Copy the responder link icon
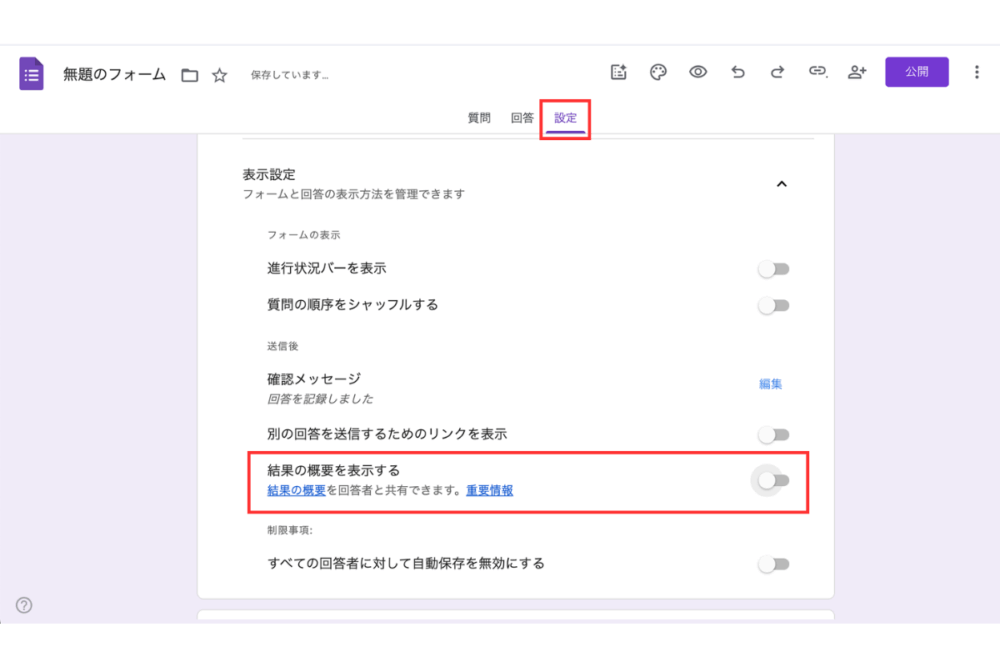Viewport: 1000px width, 667px height. [818, 72]
